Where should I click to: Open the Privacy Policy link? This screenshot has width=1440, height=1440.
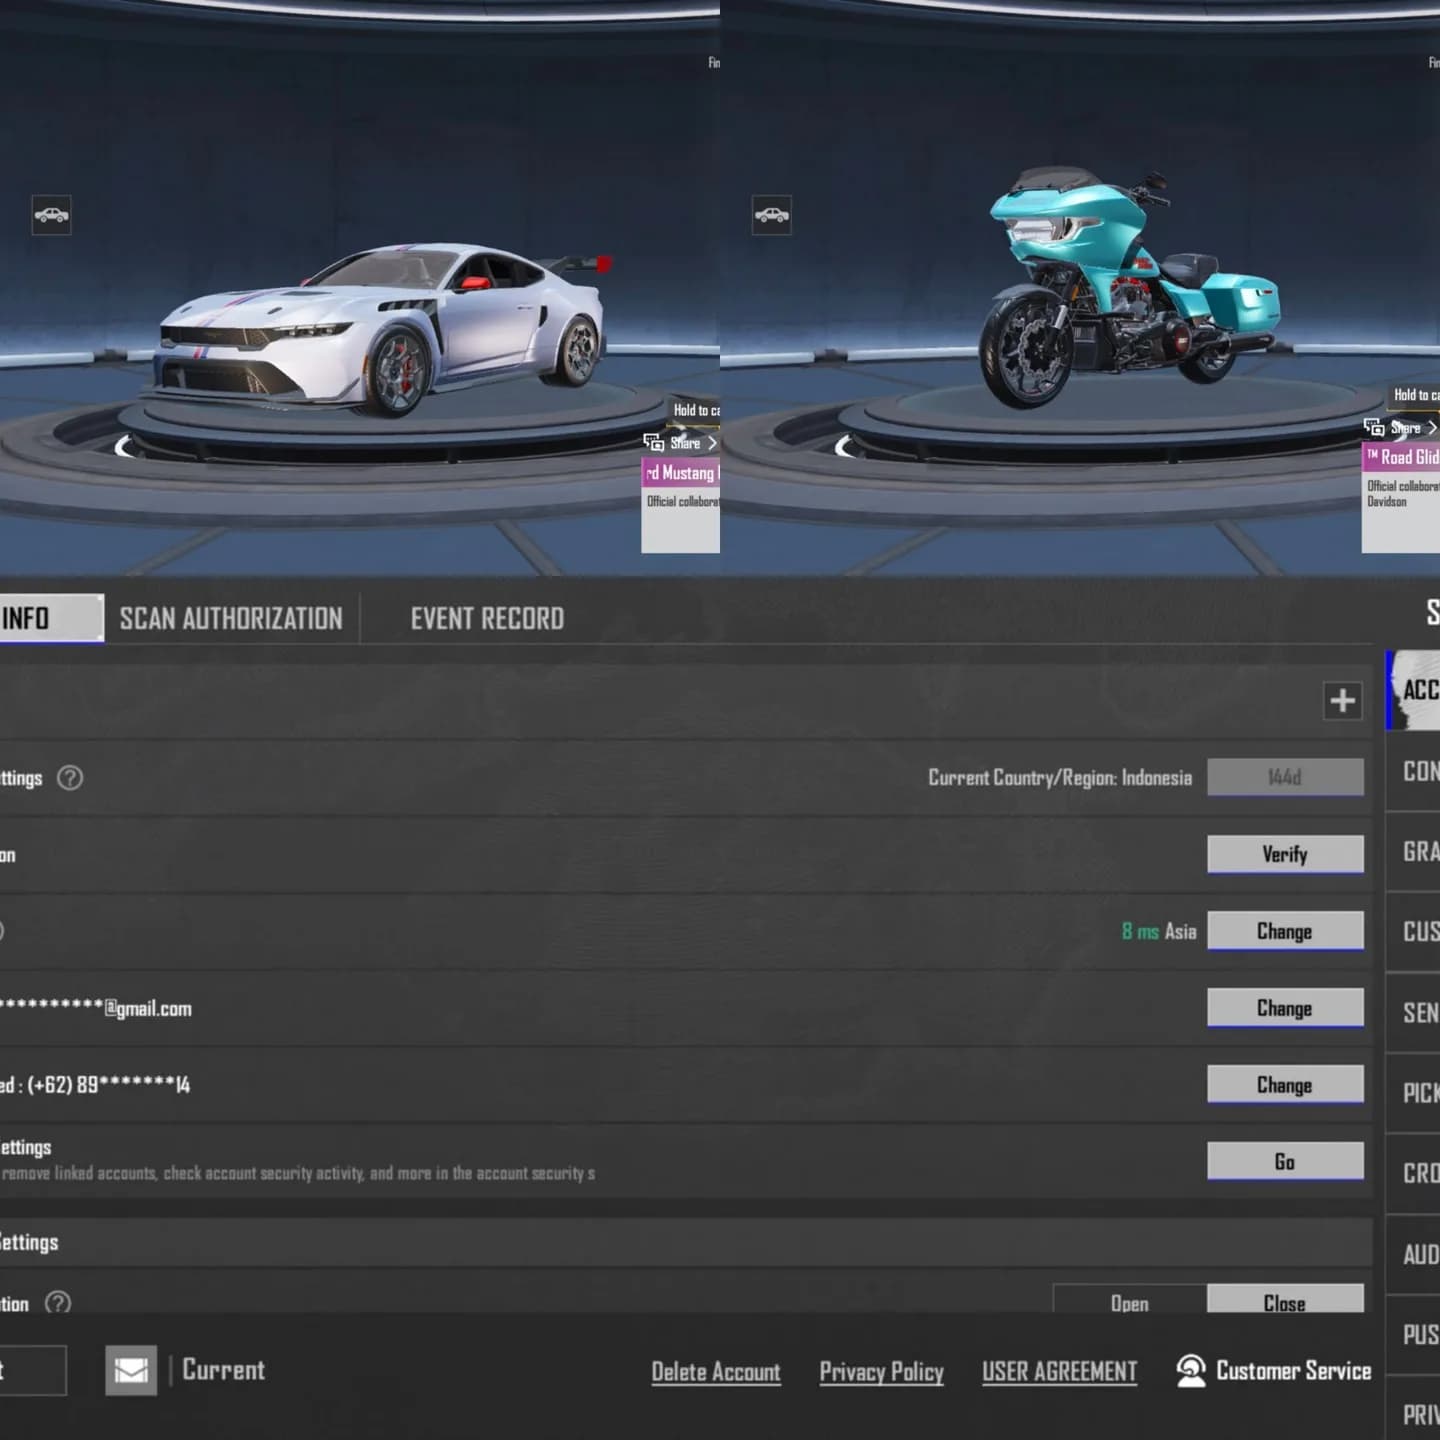(881, 1371)
